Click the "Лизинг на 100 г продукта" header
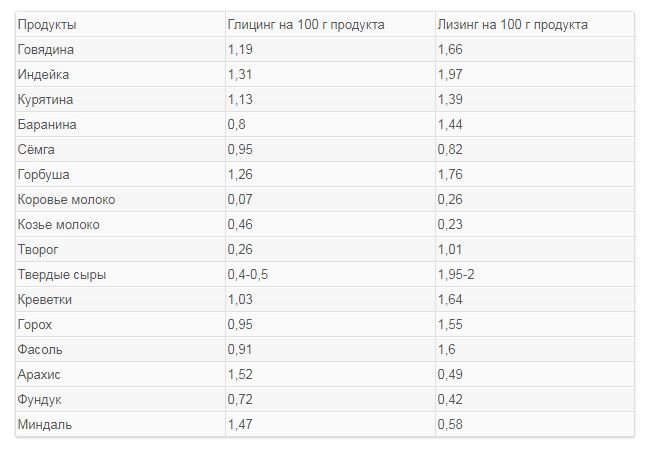Viewport: 645px width, 456px height. (512, 24)
